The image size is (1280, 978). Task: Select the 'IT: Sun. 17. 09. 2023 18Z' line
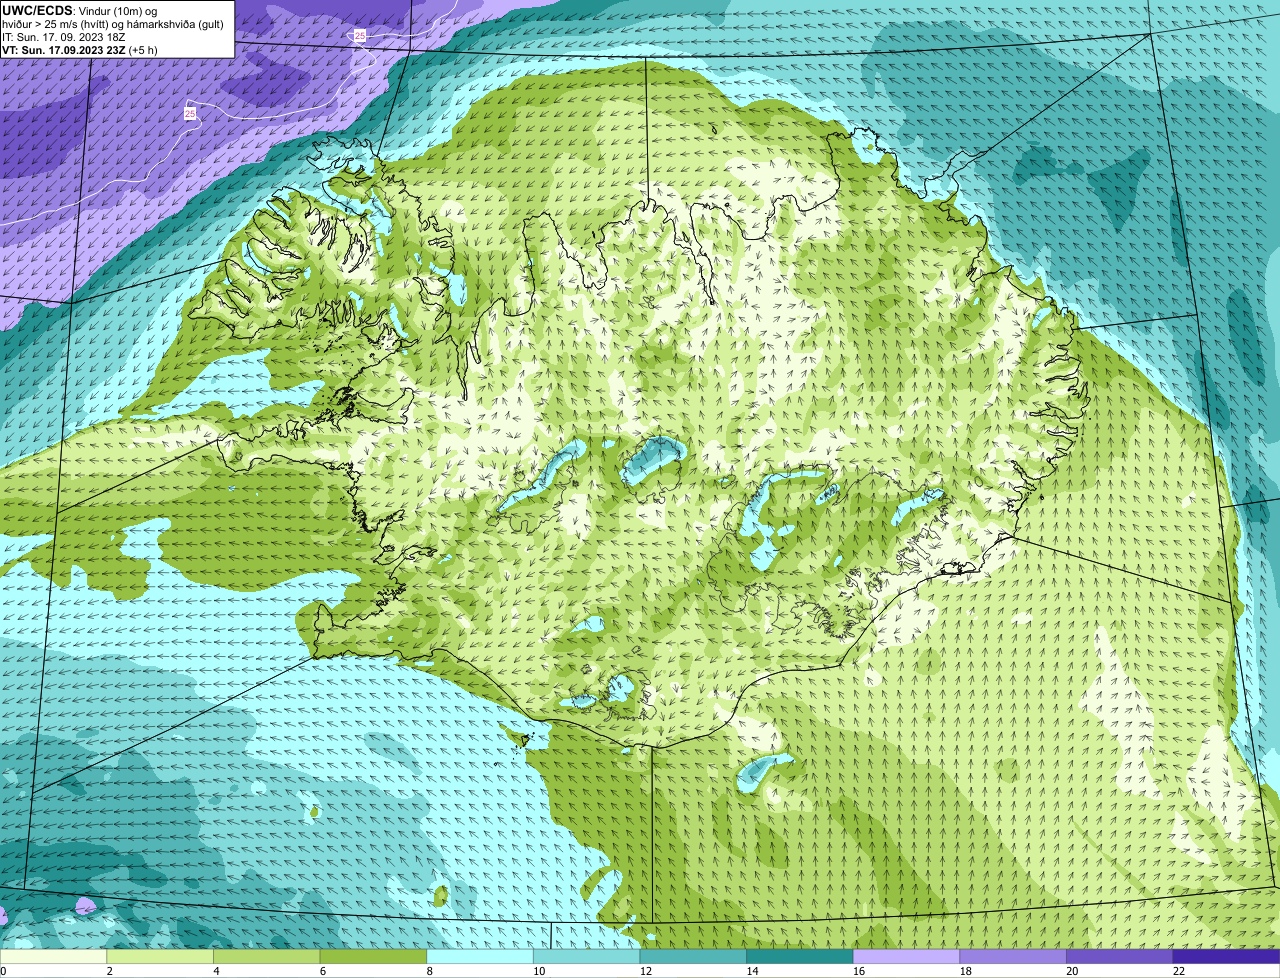[64, 36]
